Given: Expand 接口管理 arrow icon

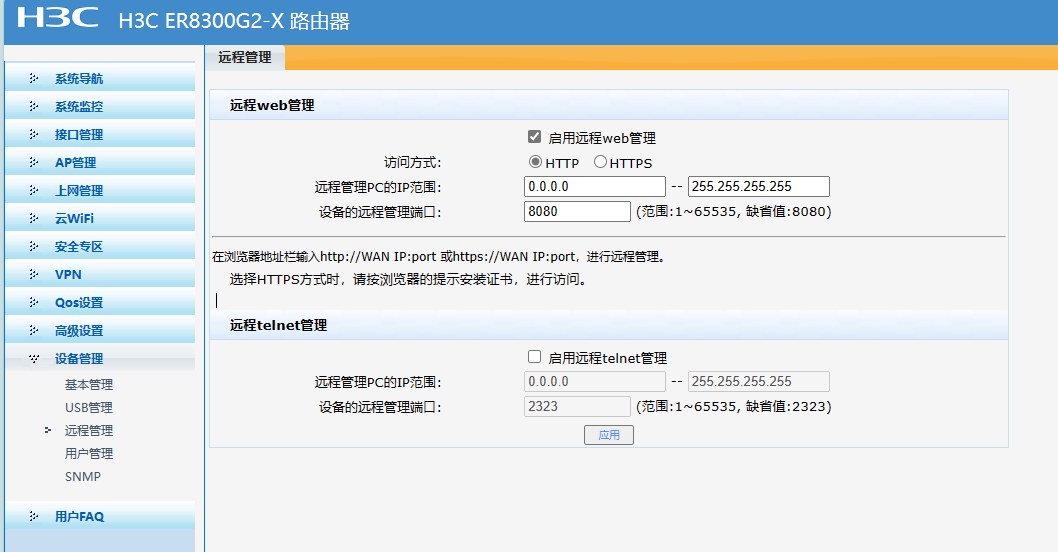Looking at the screenshot, I should 34,135.
